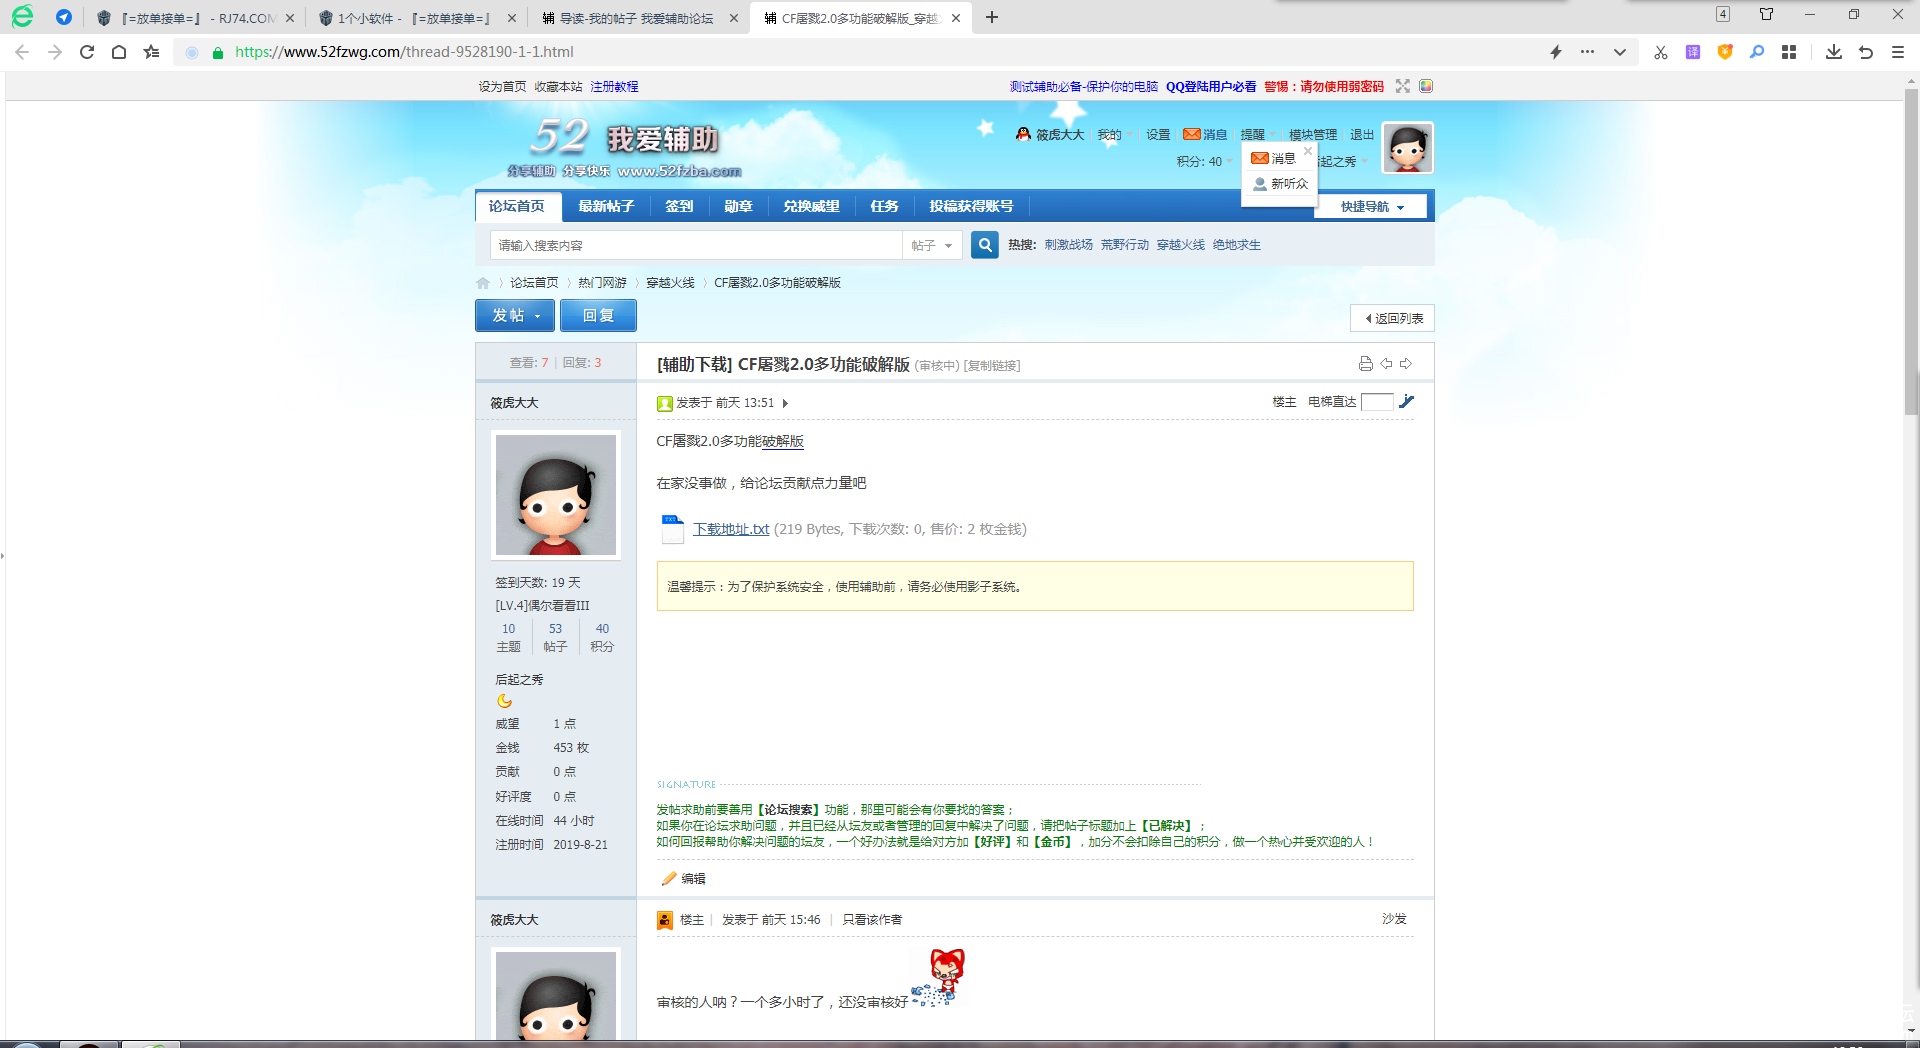Download the 下载地址.txt attachment

pos(731,529)
